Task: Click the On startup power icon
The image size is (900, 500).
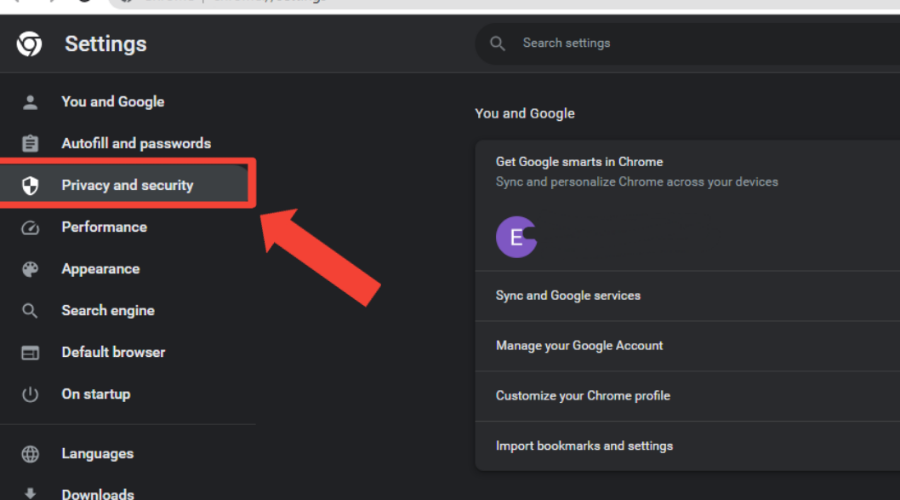Action: point(30,395)
